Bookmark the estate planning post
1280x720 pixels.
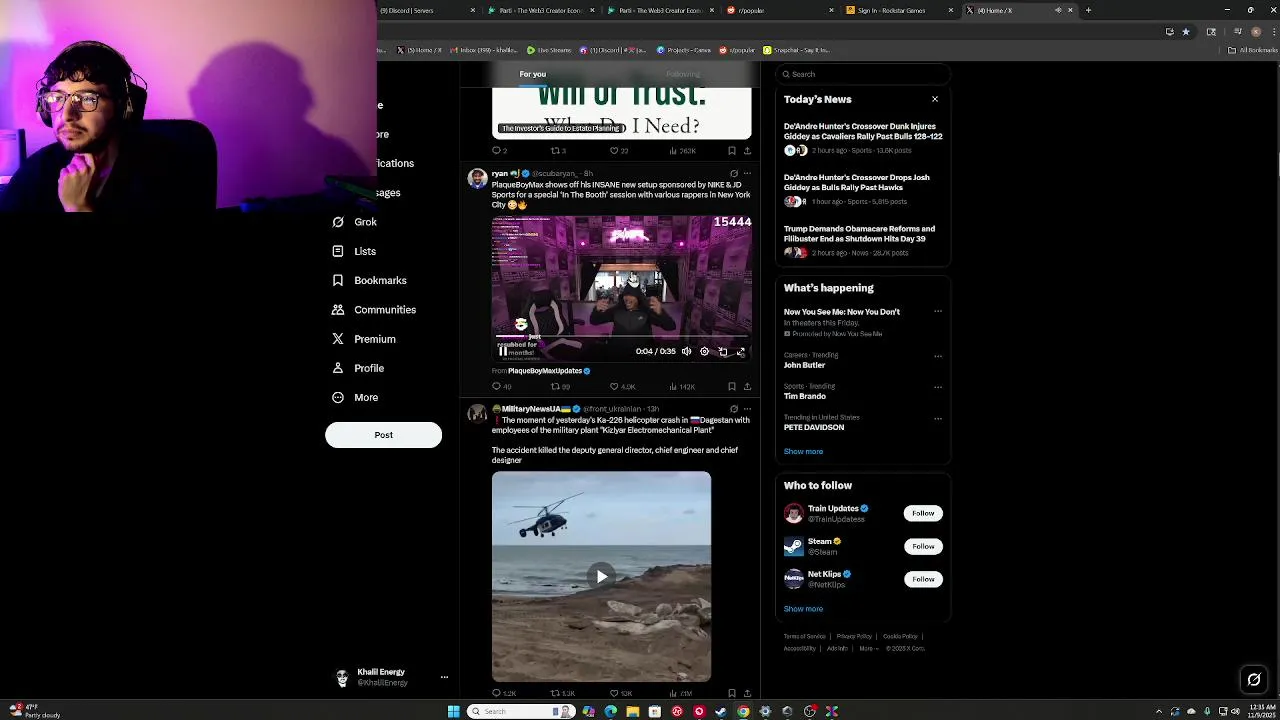732,151
